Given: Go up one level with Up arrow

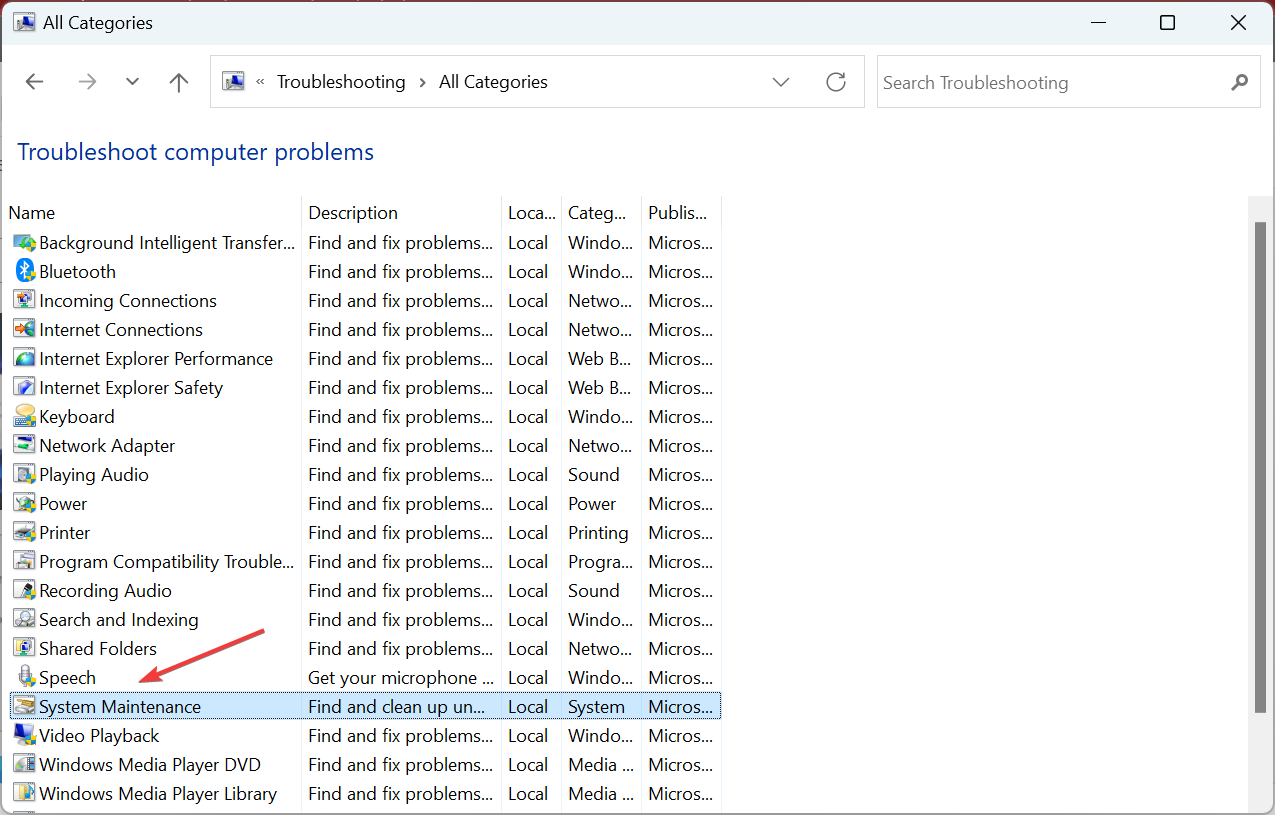Looking at the screenshot, I should [179, 82].
